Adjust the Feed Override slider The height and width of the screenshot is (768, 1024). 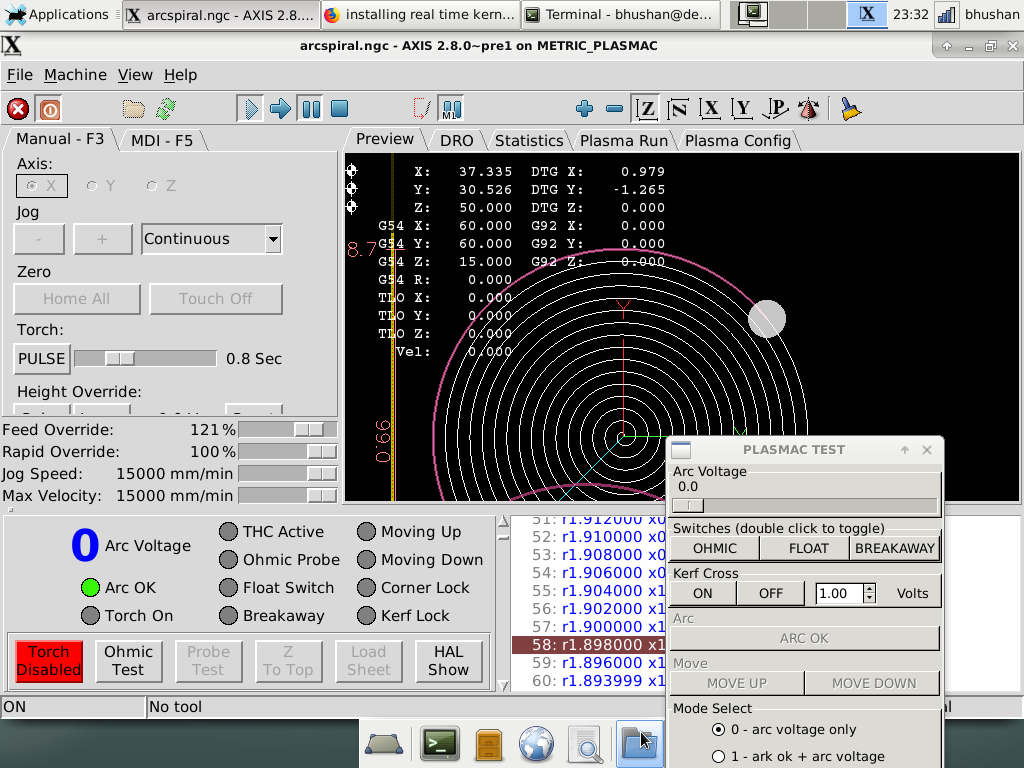tap(308, 429)
